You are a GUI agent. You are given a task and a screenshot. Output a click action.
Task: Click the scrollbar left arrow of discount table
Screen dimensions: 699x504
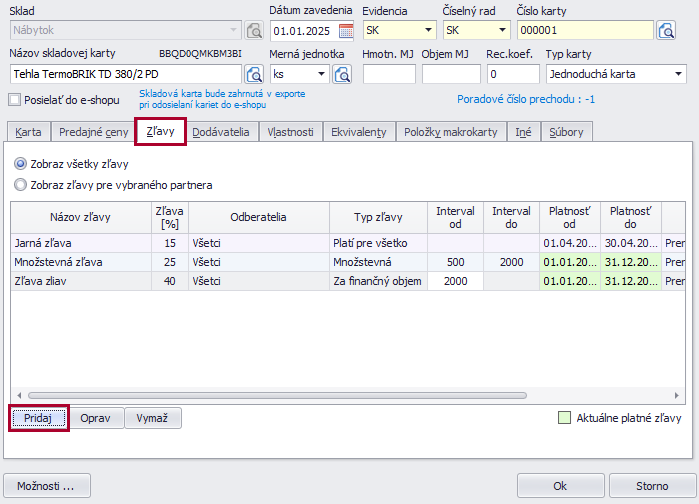(x=19, y=395)
